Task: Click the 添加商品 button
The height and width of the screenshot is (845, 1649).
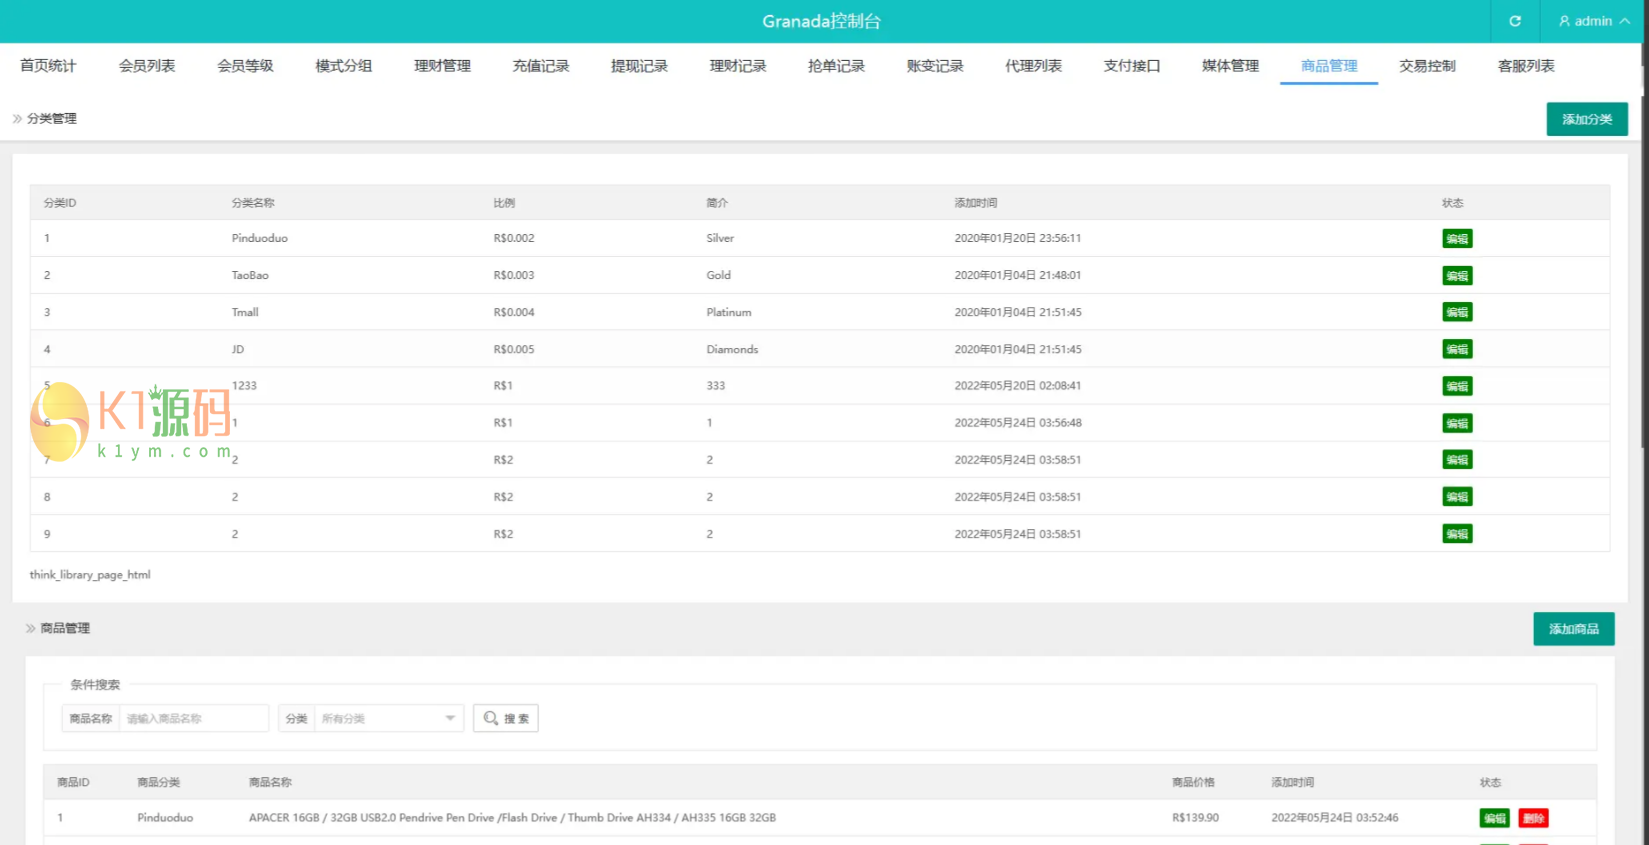Action: (1574, 629)
